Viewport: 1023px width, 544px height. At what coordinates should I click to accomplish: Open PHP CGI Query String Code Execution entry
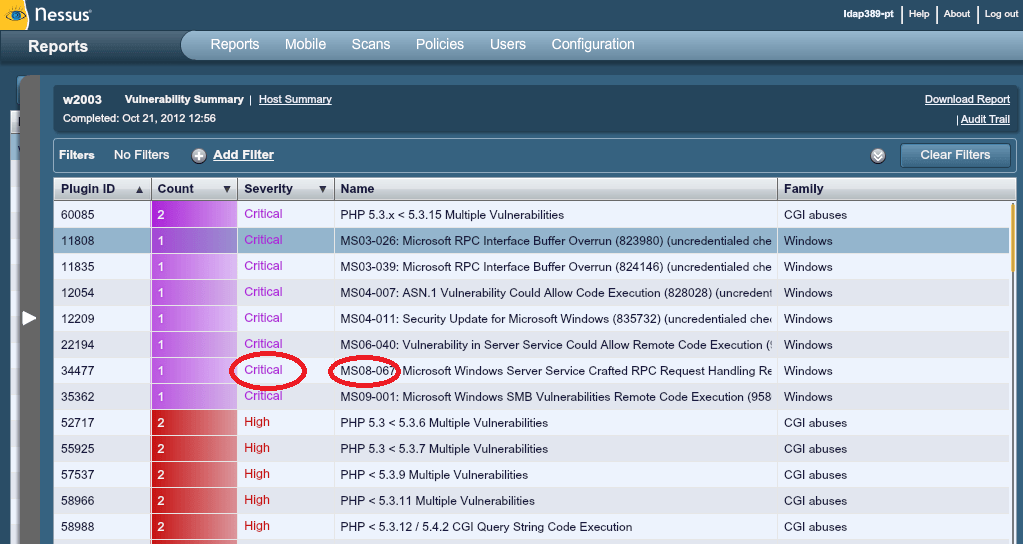486,527
